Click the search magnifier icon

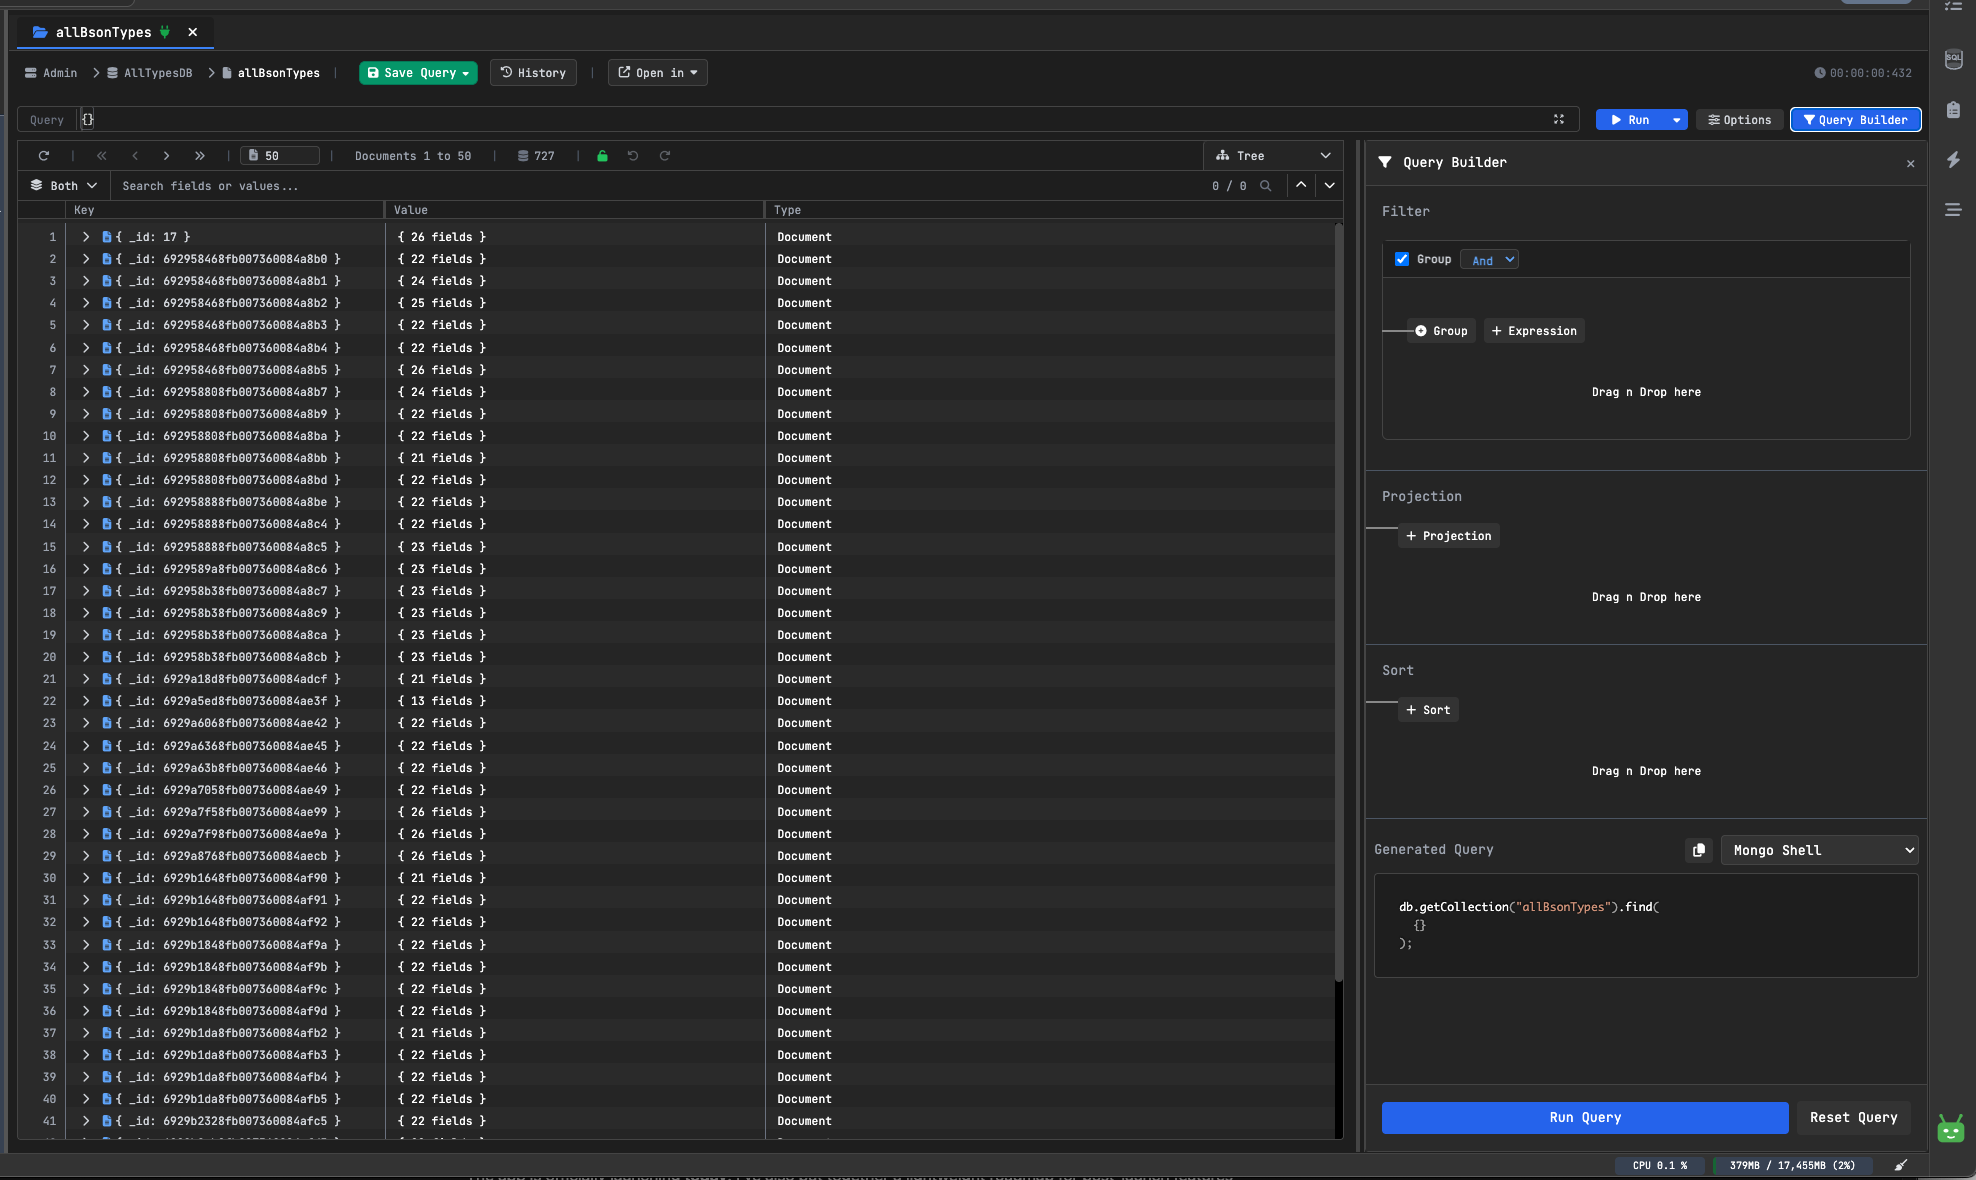click(x=1266, y=186)
